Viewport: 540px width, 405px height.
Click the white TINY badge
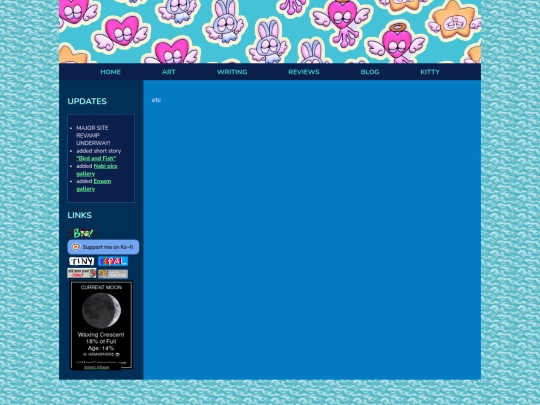point(82,261)
